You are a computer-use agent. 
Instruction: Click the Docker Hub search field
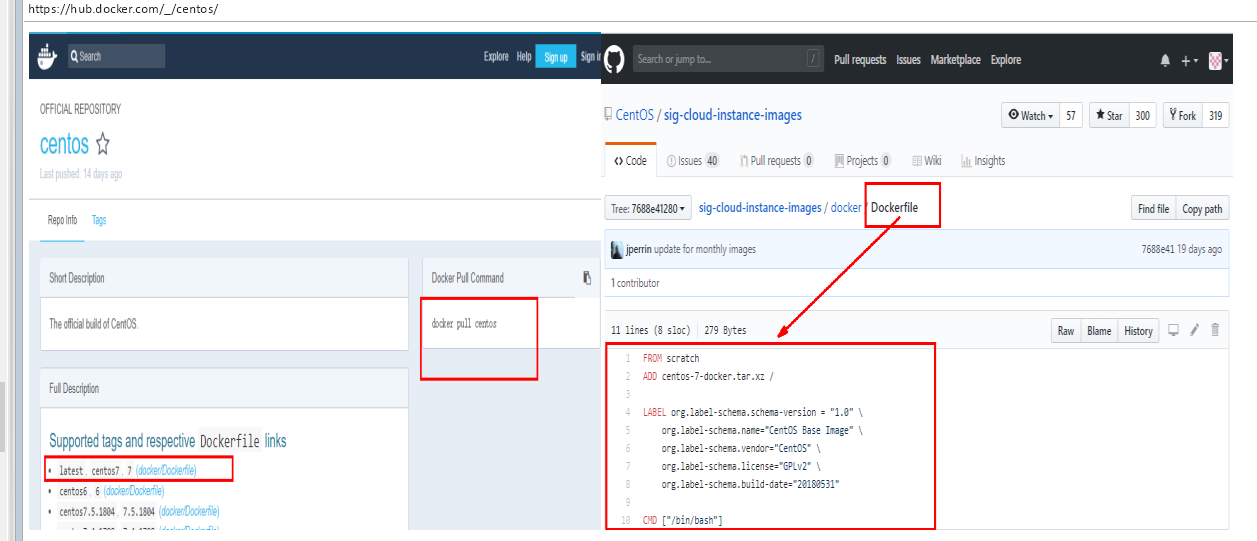click(x=116, y=57)
